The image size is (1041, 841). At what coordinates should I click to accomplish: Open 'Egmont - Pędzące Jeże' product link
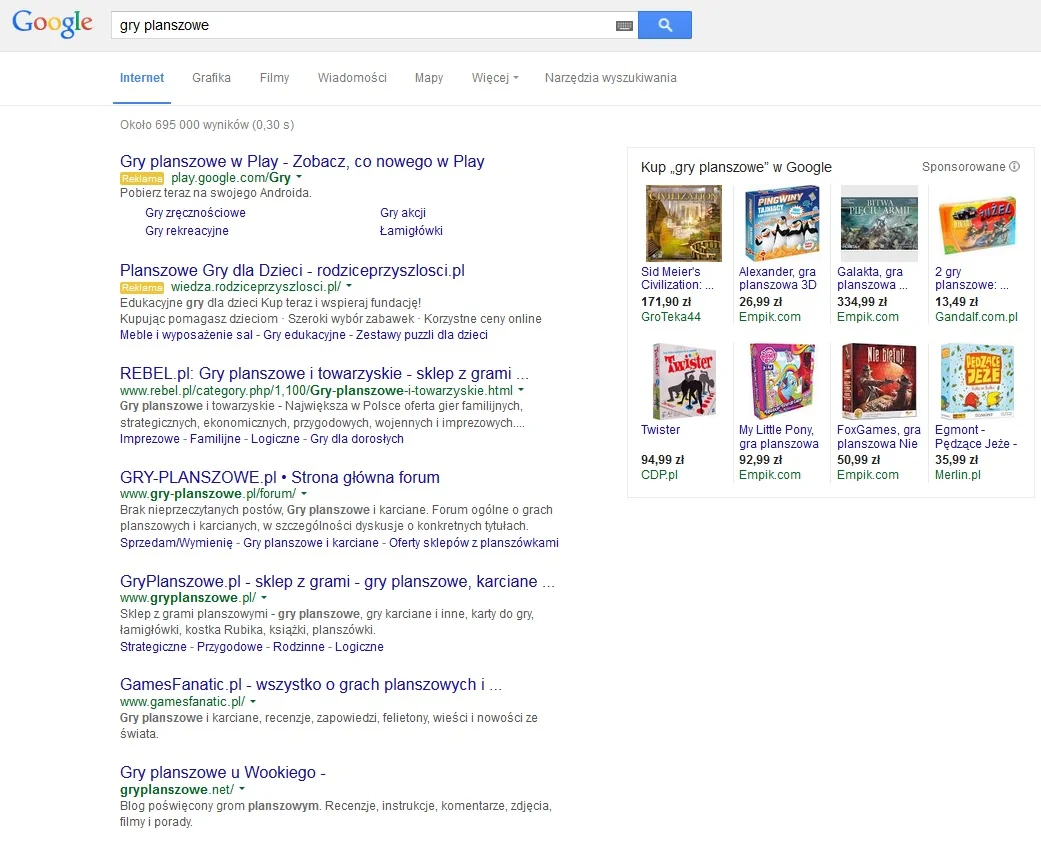coord(976,437)
